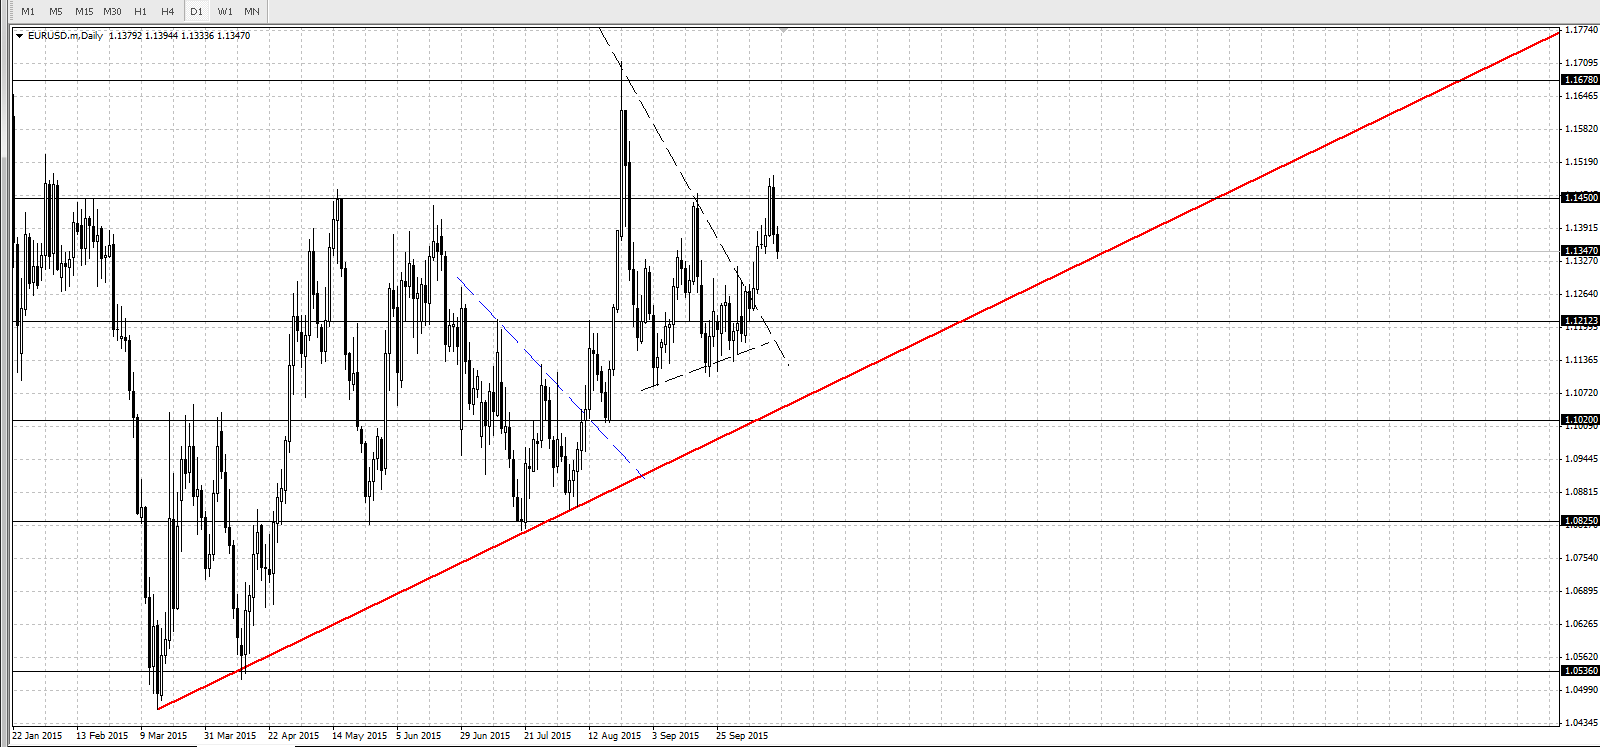Viewport: 1600px width, 747px height.
Task: Open the dropdown arrow beside EURUSD.m,Daily
Action: tap(19, 36)
